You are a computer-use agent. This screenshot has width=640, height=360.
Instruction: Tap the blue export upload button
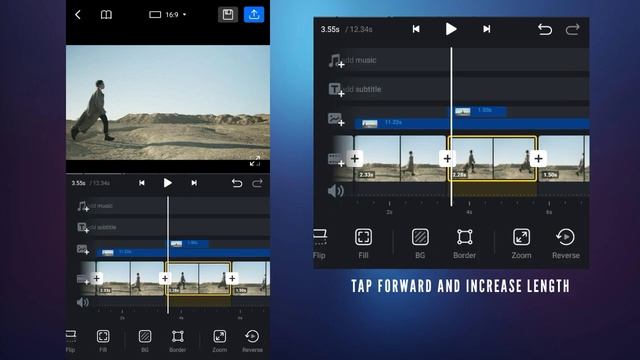pyautogui.click(x=254, y=15)
